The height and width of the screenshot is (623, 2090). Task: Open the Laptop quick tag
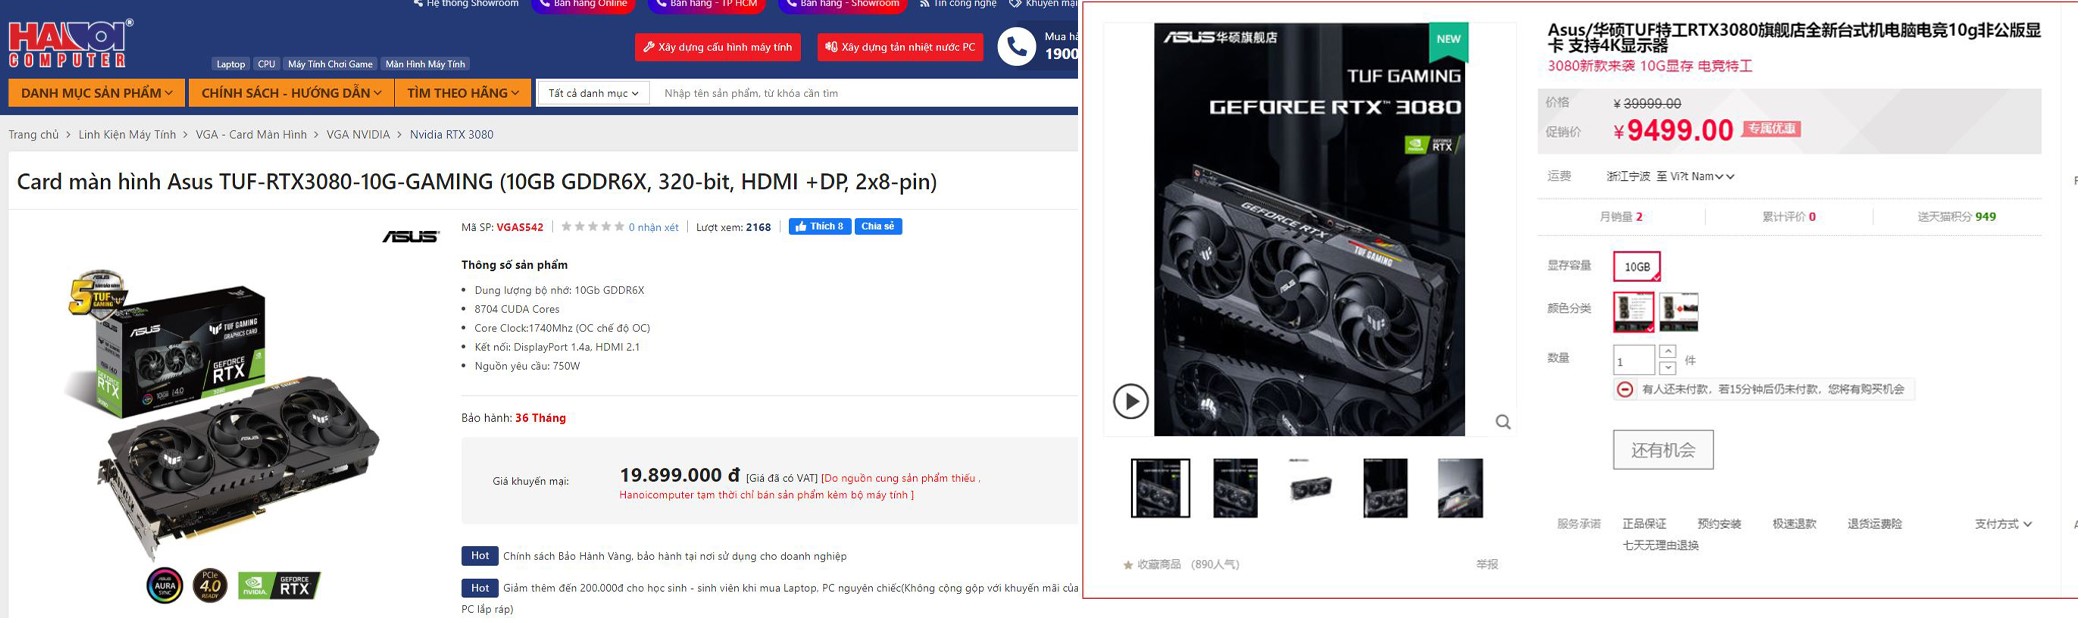point(231,64)
